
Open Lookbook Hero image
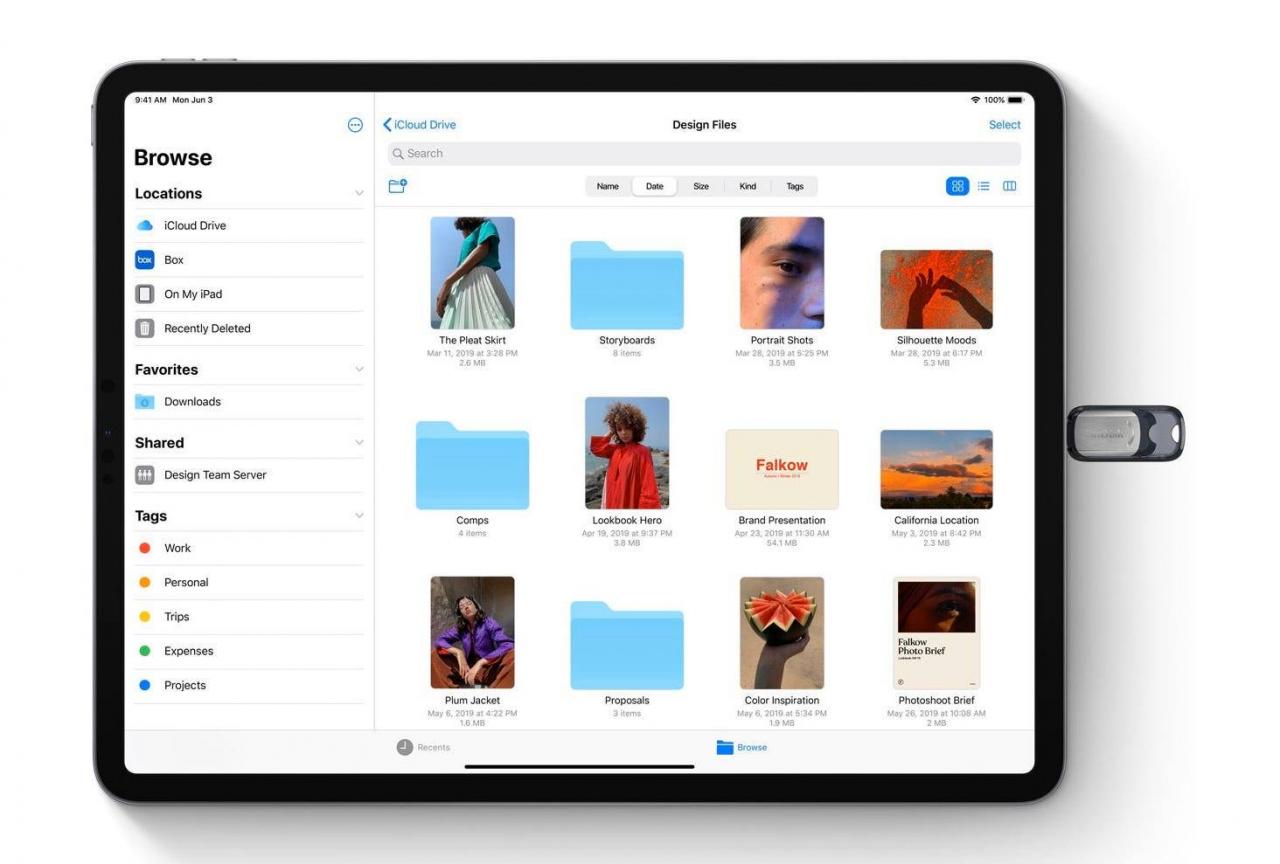(627, 453)
